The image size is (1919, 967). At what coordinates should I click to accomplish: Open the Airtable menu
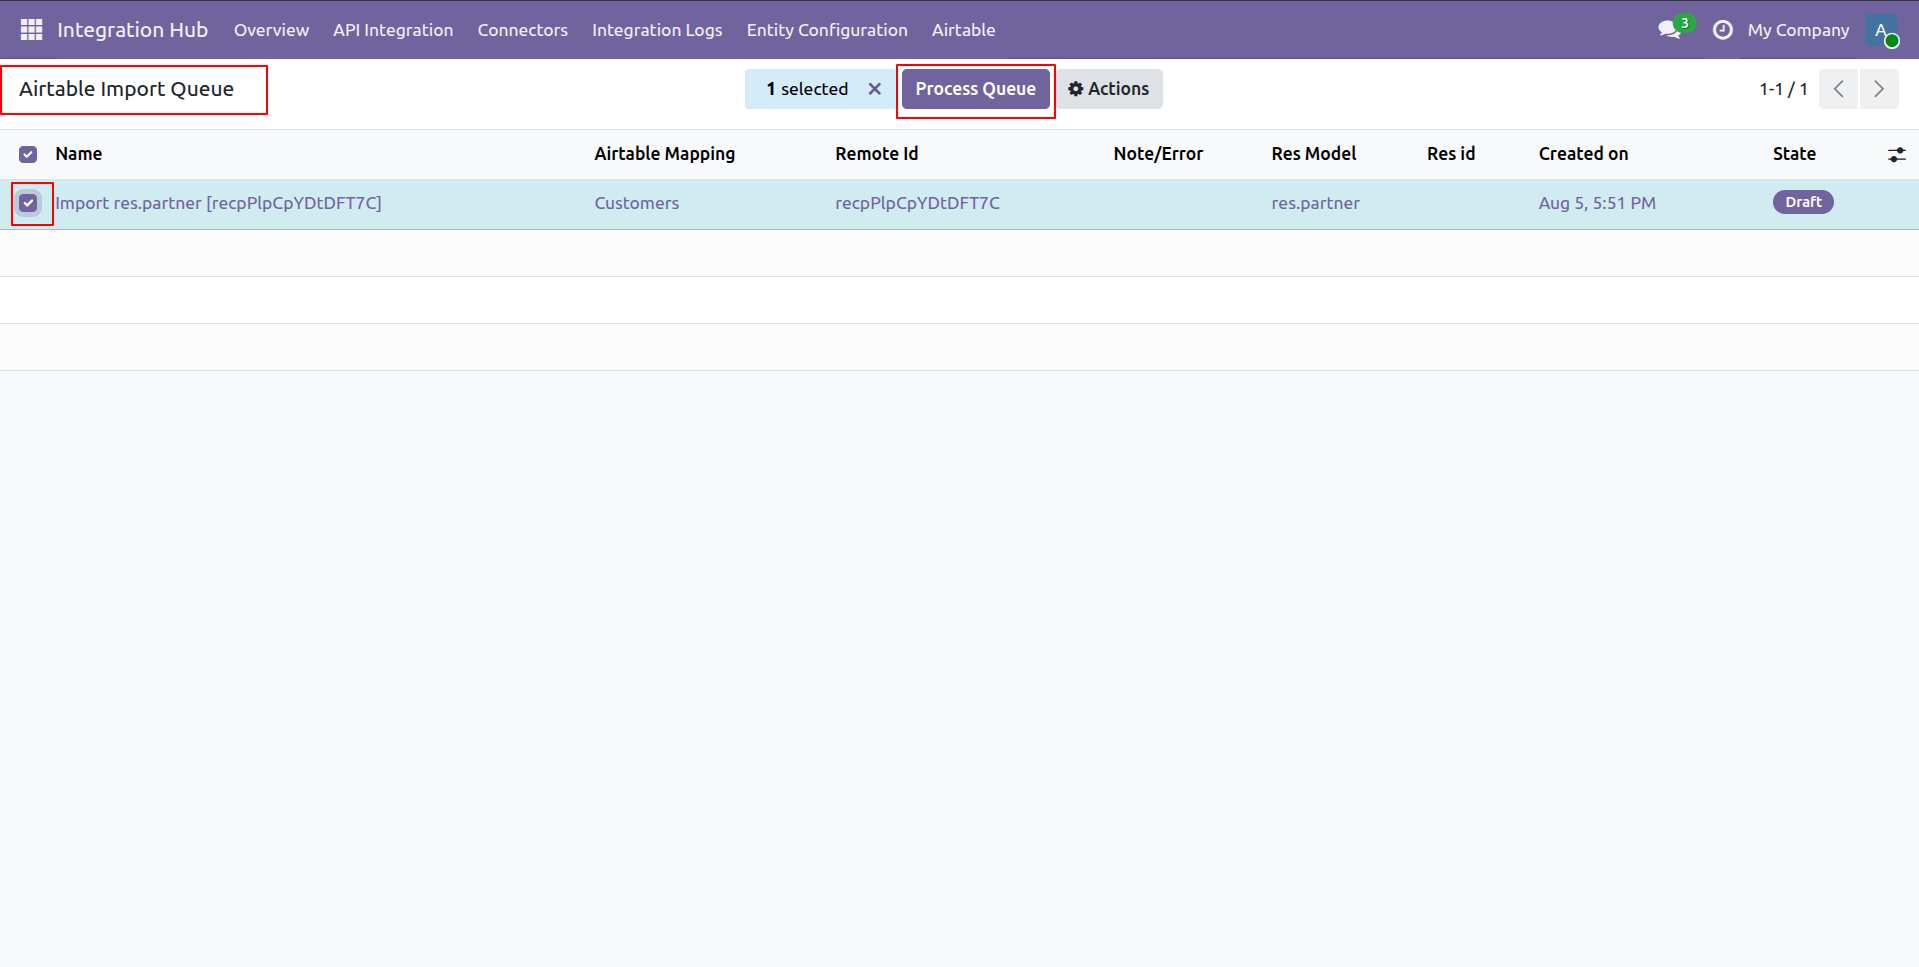coord(963,30)
